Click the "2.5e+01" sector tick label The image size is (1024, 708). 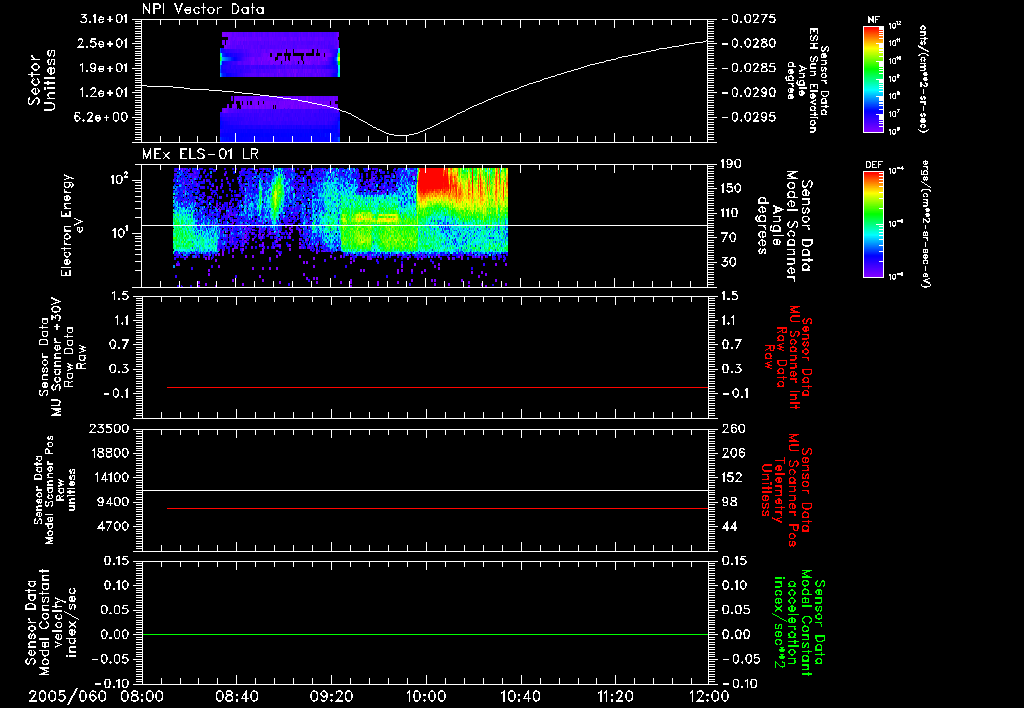pos(103,43)
